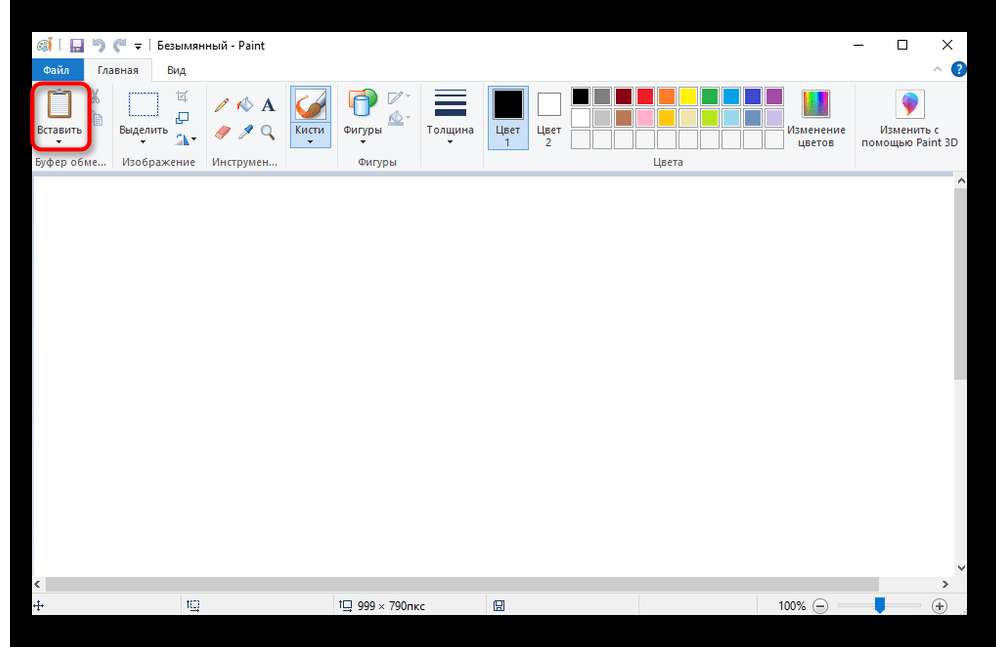Pick the Color picker eyedropper tool

click(x=245, y=132)
